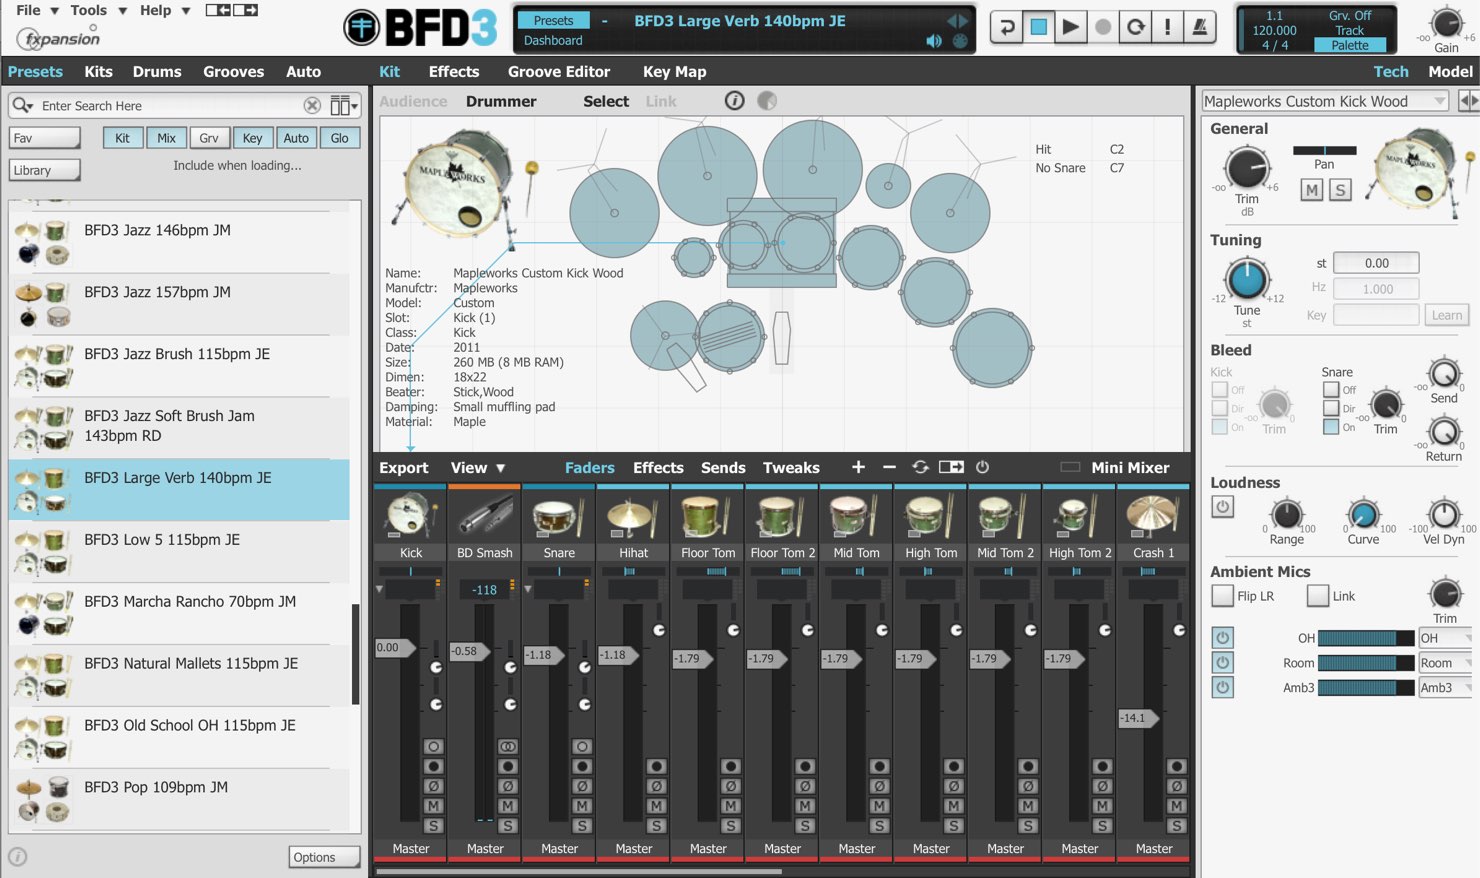Click the mixer power icon near Mini Mixer

tap(982, 467)
